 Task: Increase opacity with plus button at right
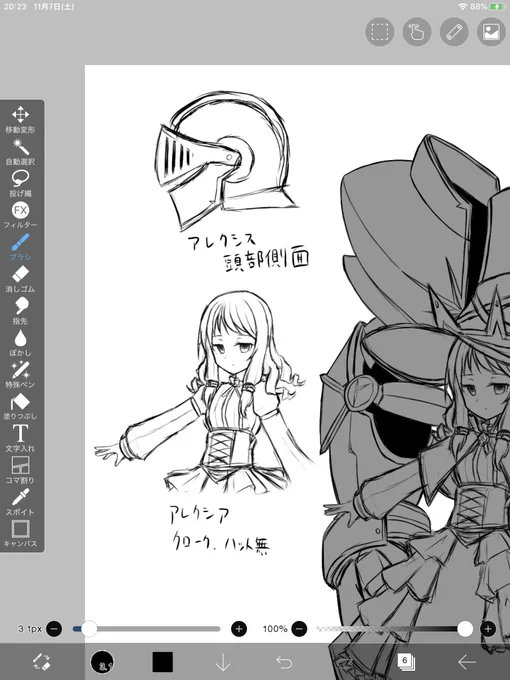(488, 628)
